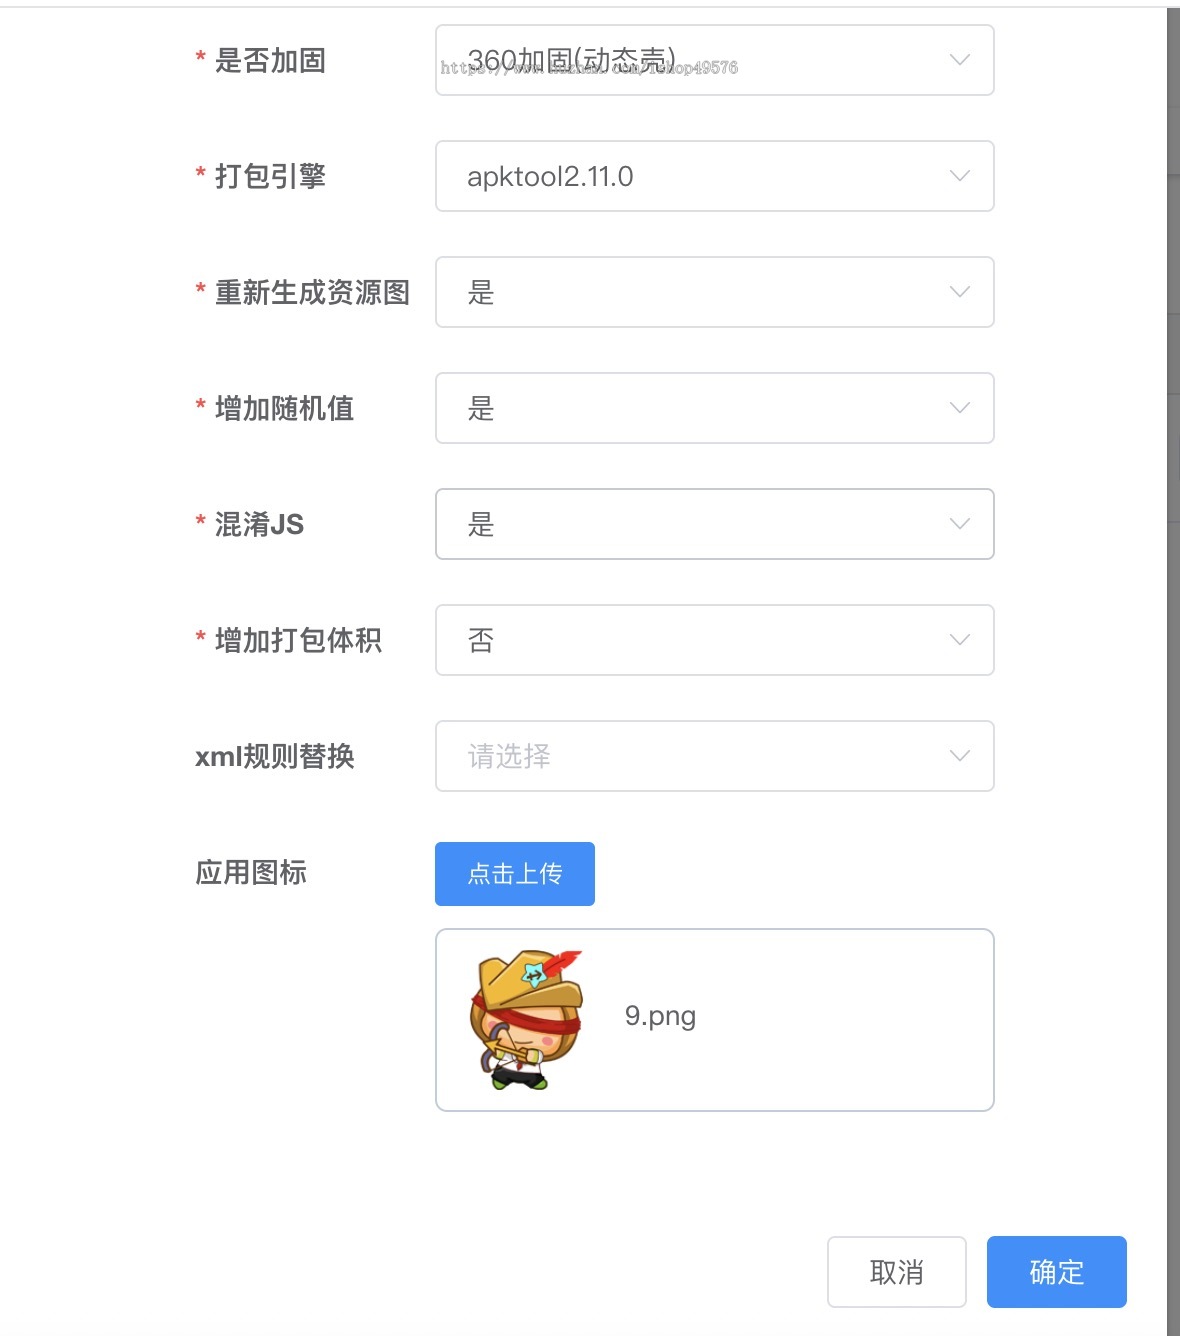Select the uploaded cartoon character icon thumbnail
This screenshot has height=1336, width=1180.
[x=526, y=1019]
